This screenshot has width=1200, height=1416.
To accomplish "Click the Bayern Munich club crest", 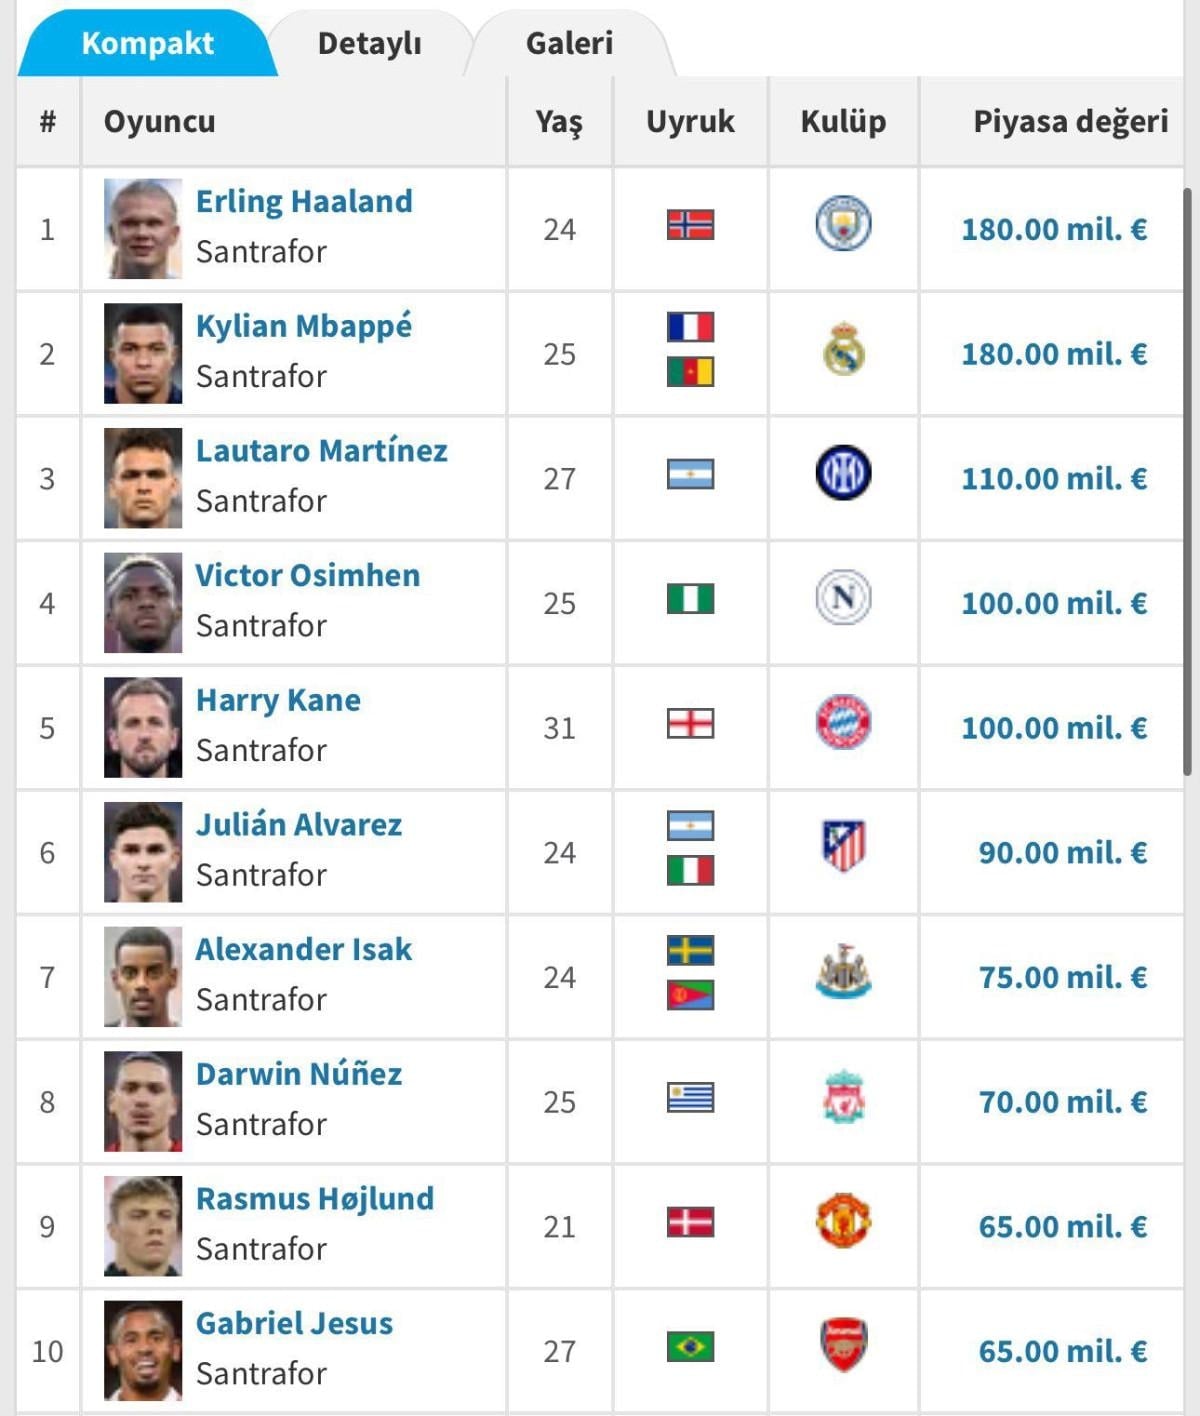I will (843, 723).
